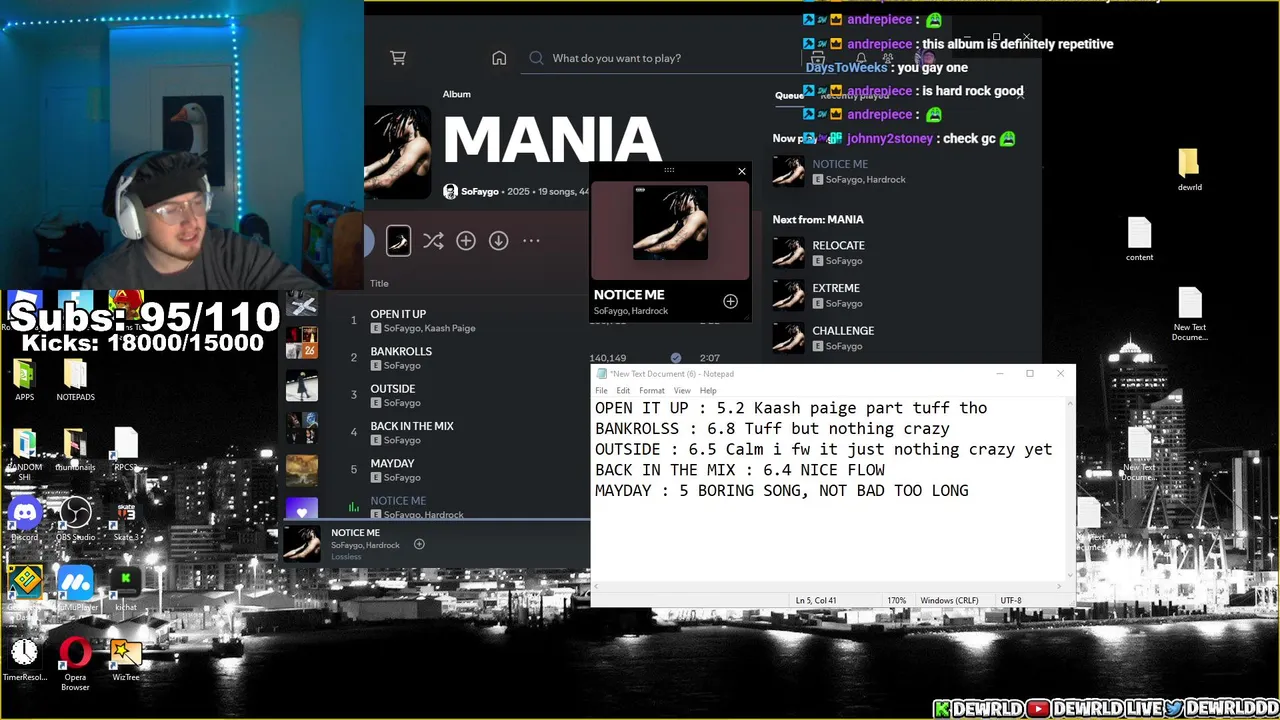This screenshot has width=1280, height=720.
Task: Open Notepad View menu
Action: [x=682, y=390]
